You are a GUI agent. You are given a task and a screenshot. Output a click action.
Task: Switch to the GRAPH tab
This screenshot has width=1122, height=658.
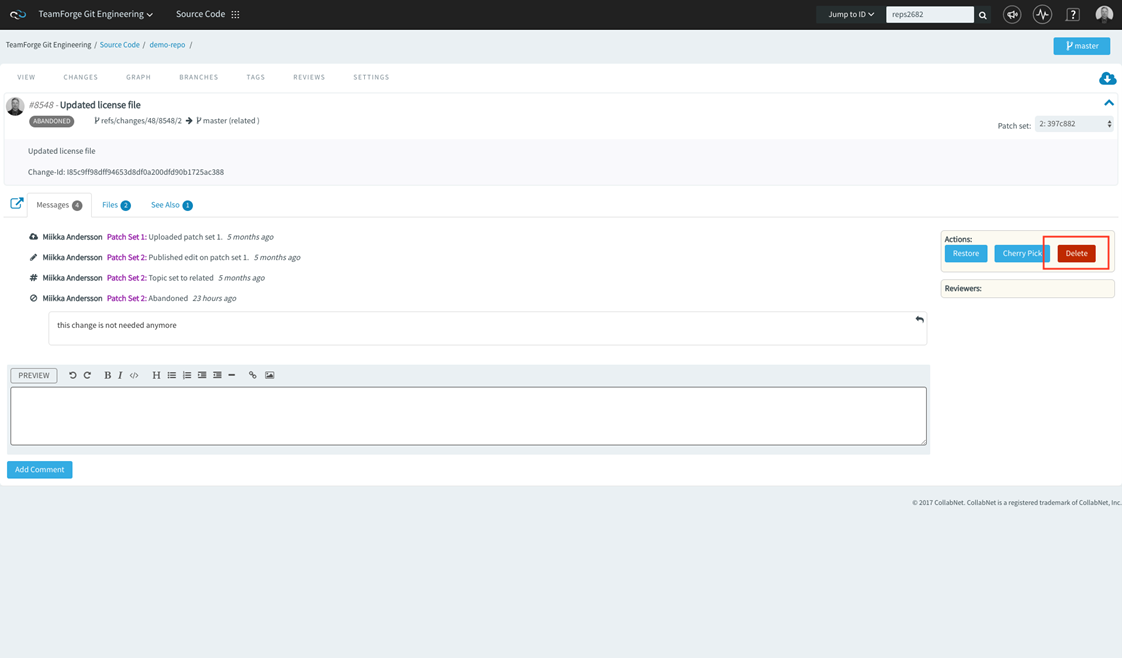point(138,77)
